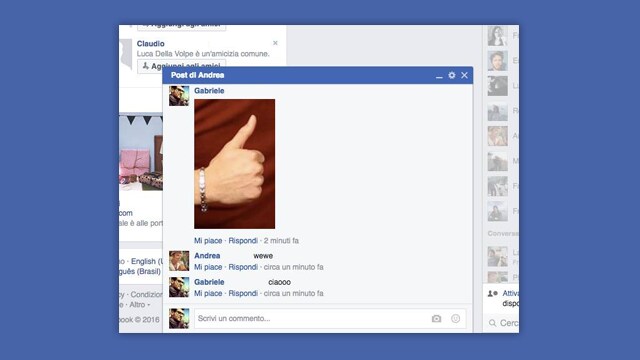Open third contact avatar in chat sidebar
The width and height of the screenshot is (640, 360).
[498, 86]
